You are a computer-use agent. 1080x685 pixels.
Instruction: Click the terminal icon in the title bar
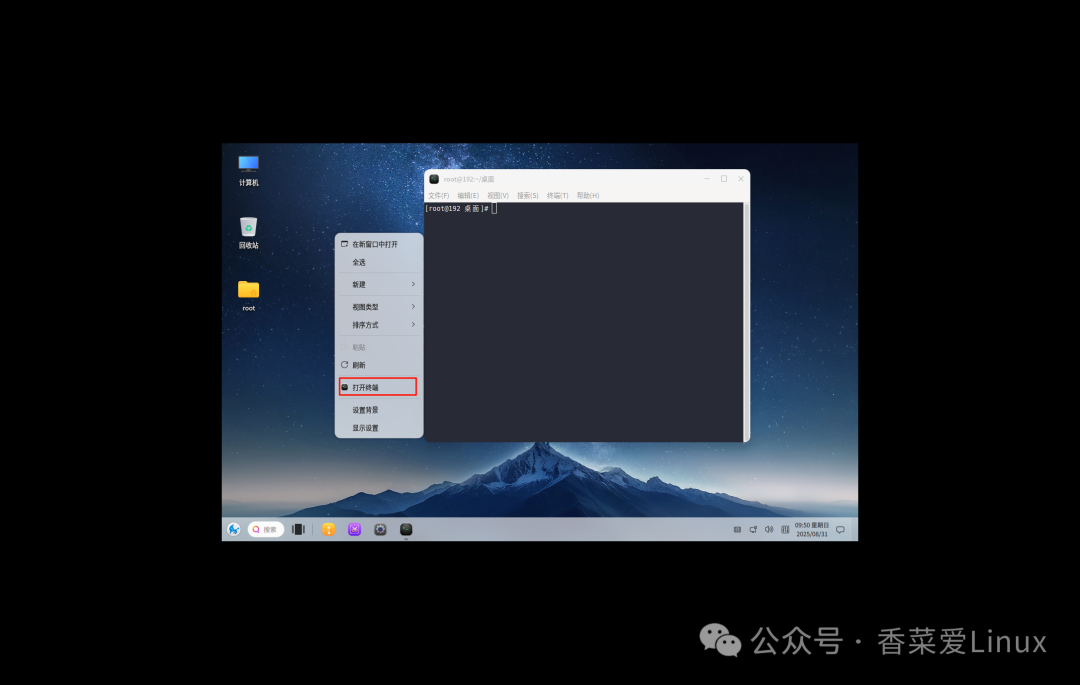(434, 179)
